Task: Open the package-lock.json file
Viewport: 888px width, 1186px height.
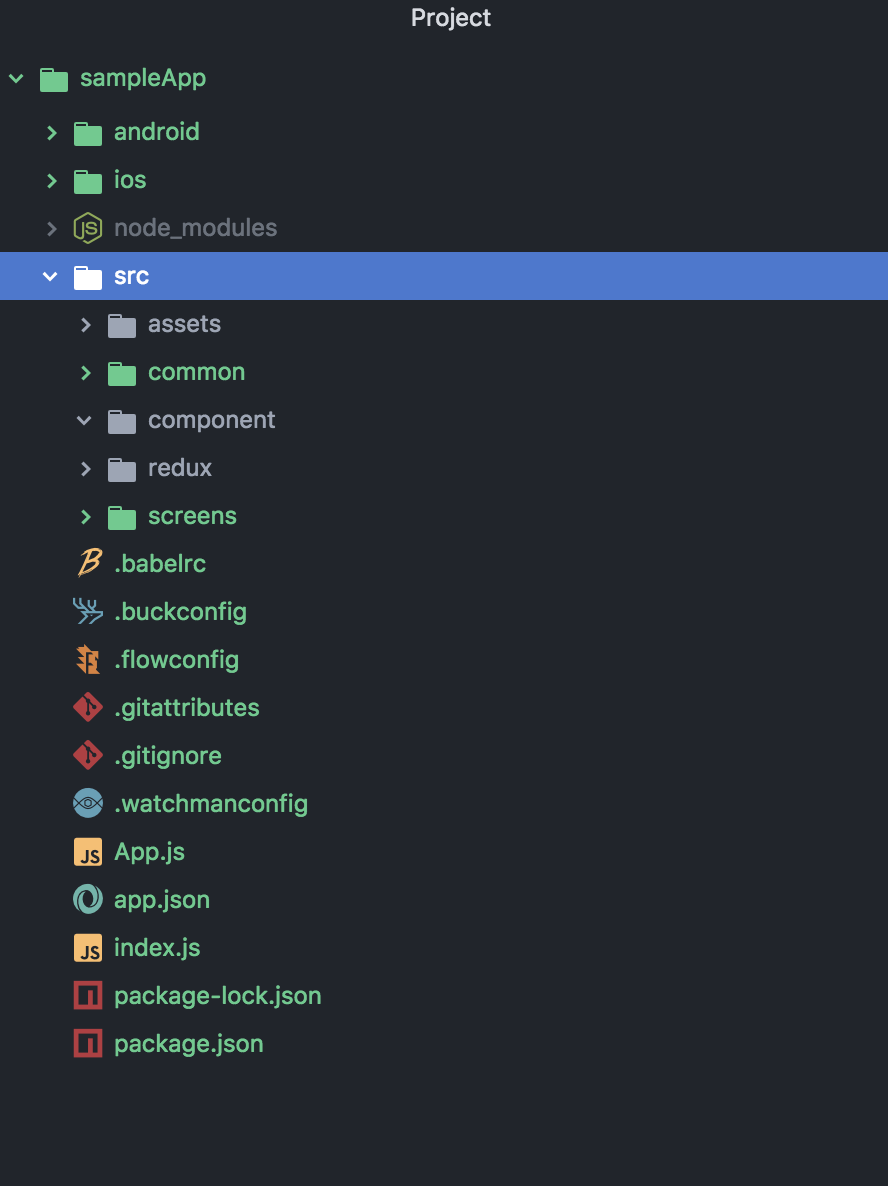Action: pos(217,995)
